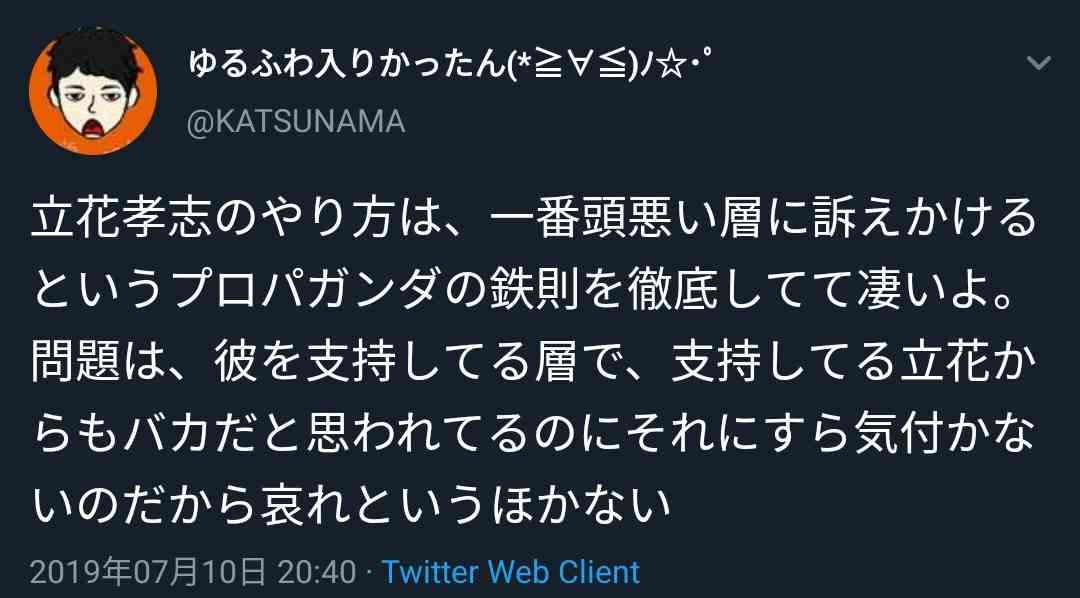This screenshot has width=1080, height=598.
Task: Open the Twitter Web Client source link
Action: tap(511, 573)
